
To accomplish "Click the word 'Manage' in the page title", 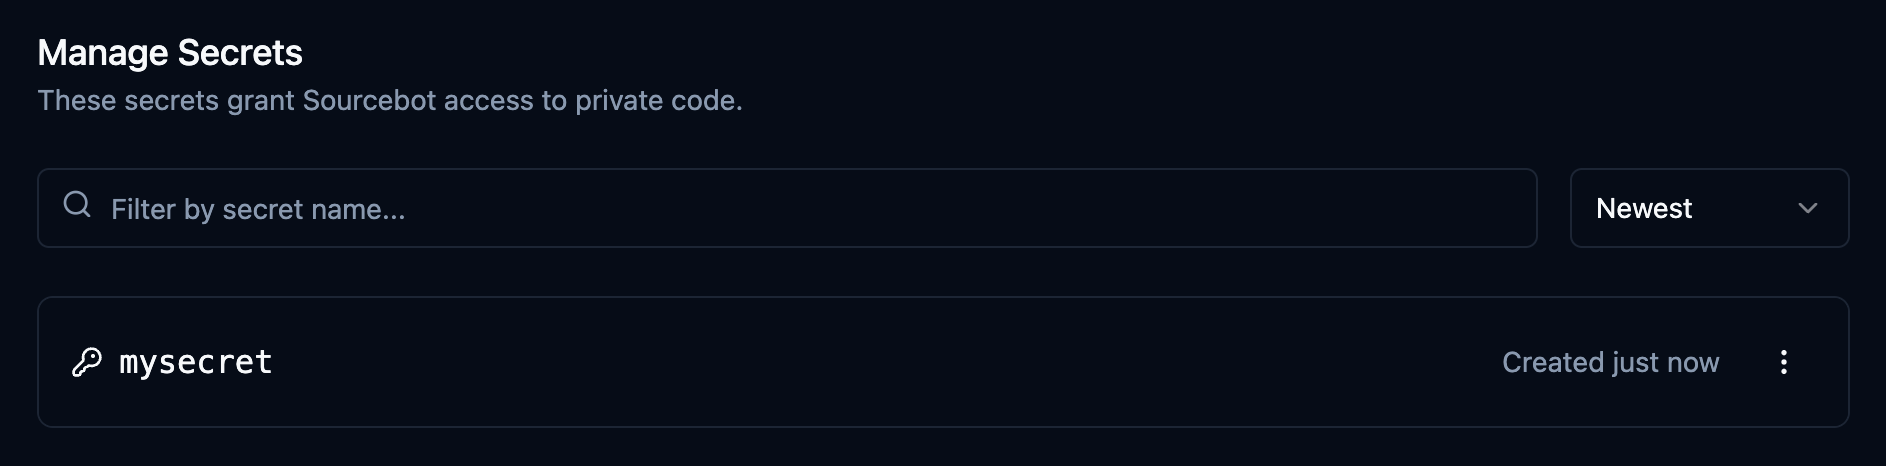I will (103, 53).
